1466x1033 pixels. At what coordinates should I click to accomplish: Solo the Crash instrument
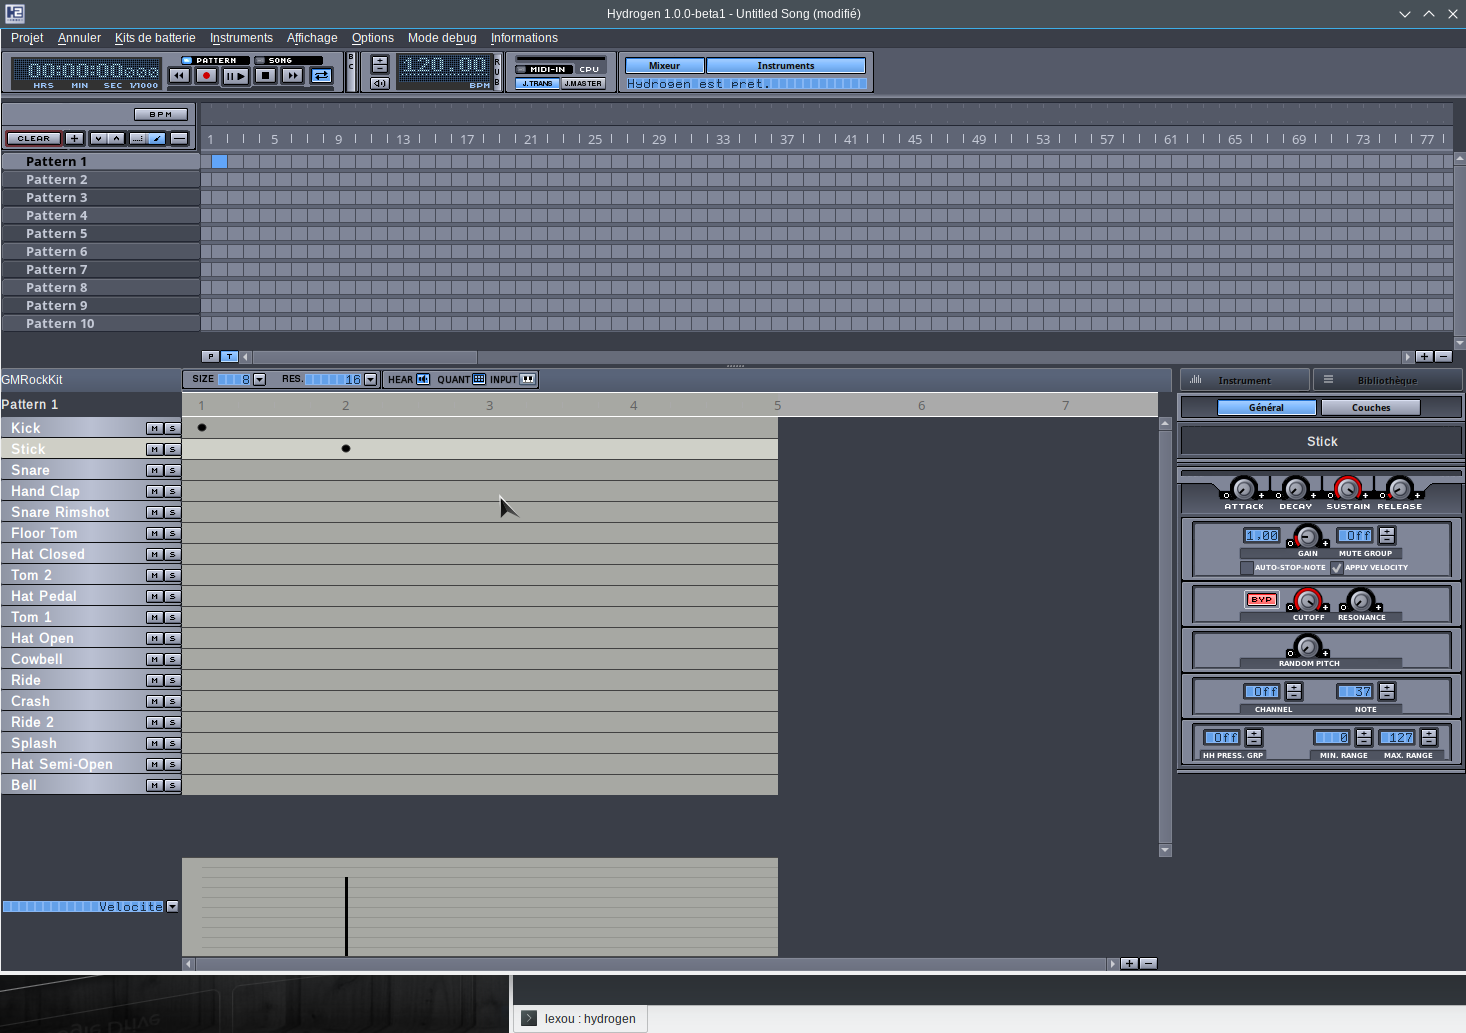pos(172,701)
